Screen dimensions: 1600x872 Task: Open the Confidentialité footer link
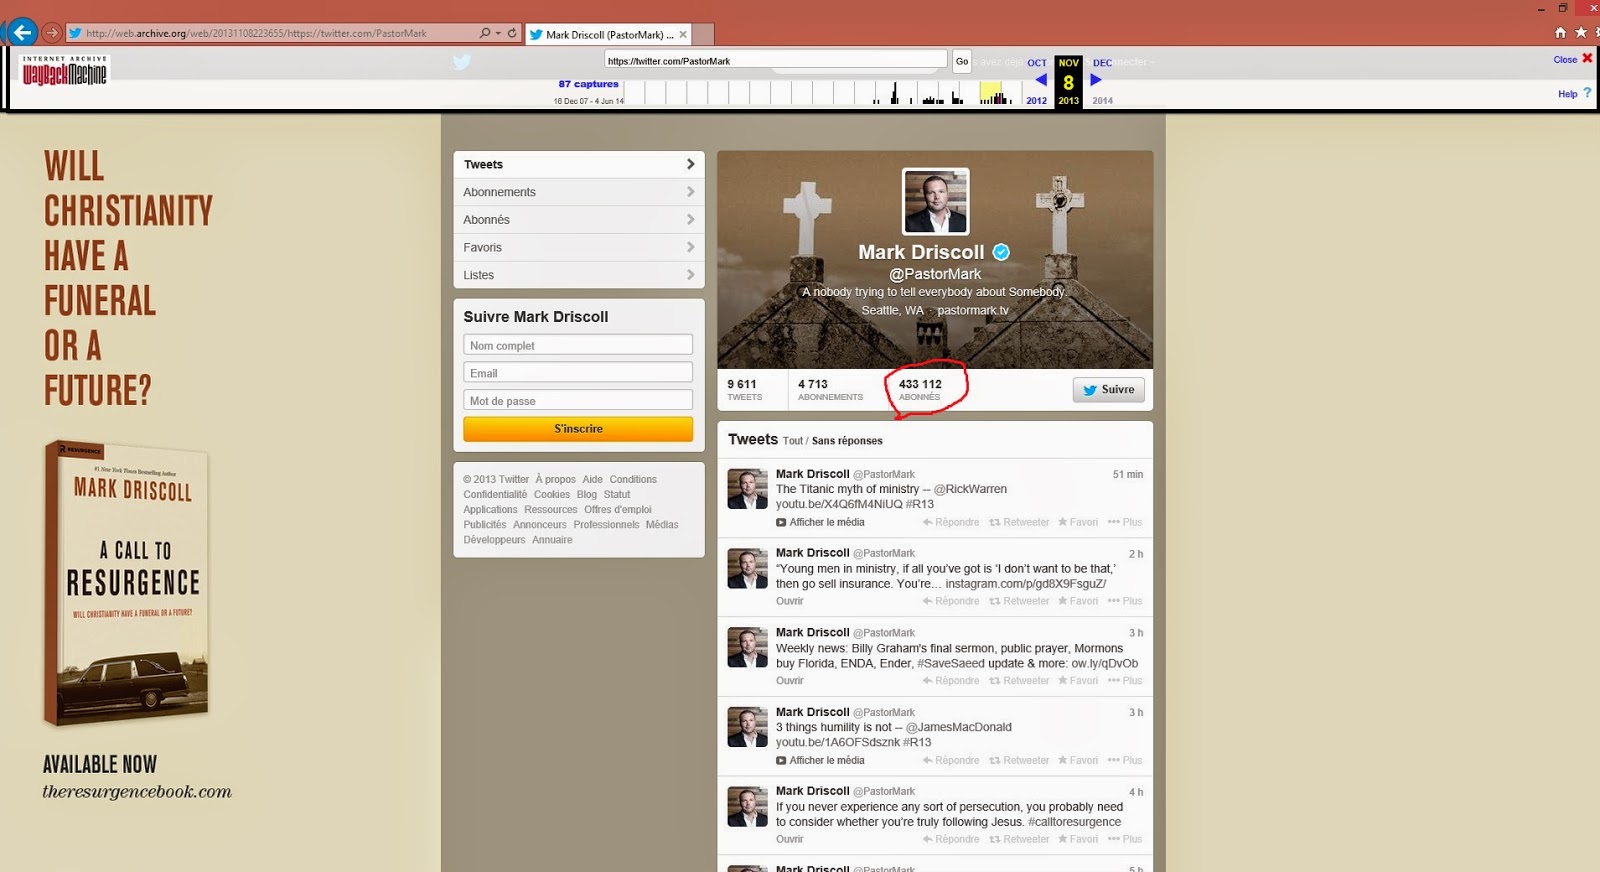tap(495, 494)
